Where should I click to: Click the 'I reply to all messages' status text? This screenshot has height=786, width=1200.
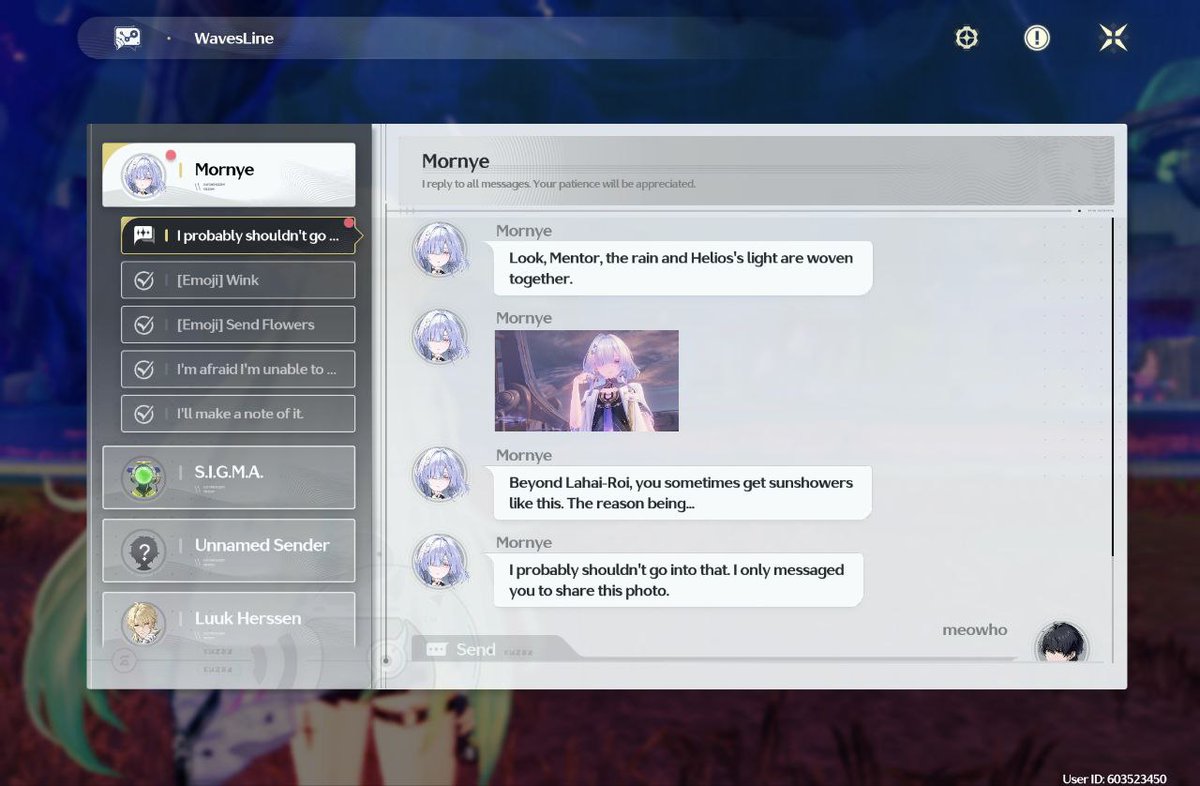tap(558, 184)
